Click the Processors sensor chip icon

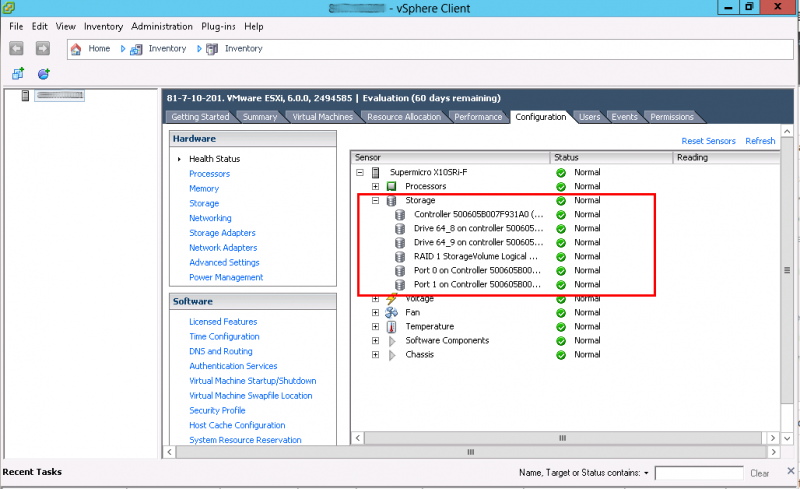[391, 186]
